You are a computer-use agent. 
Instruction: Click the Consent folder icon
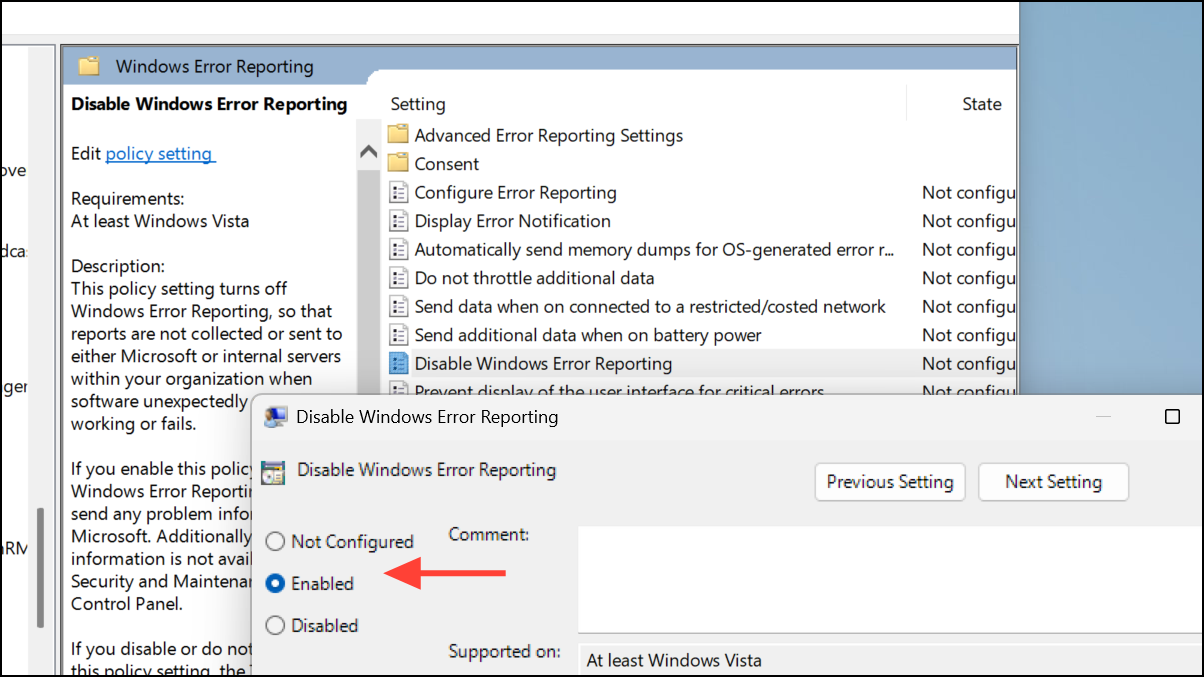(x=398, y=164)
